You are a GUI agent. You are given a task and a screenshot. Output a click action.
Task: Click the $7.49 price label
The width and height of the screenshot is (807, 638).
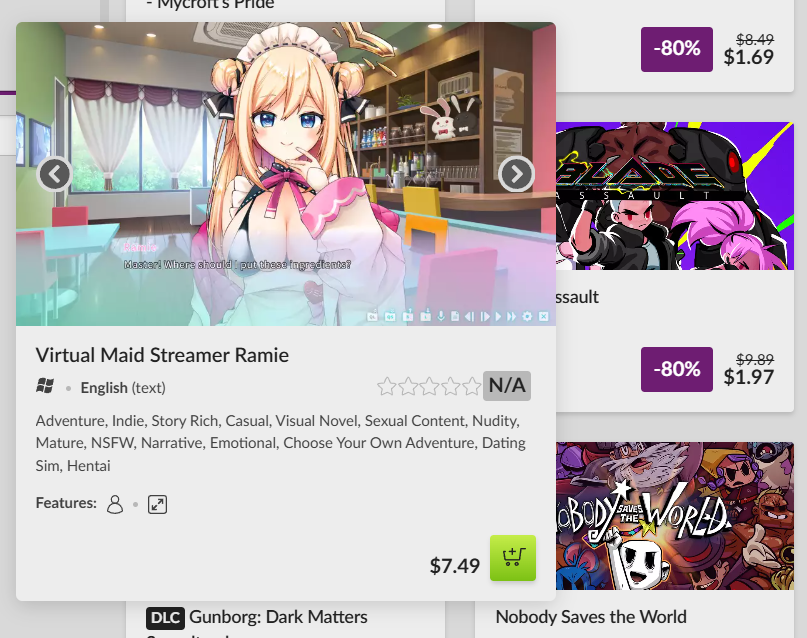[x=454, y=565]
